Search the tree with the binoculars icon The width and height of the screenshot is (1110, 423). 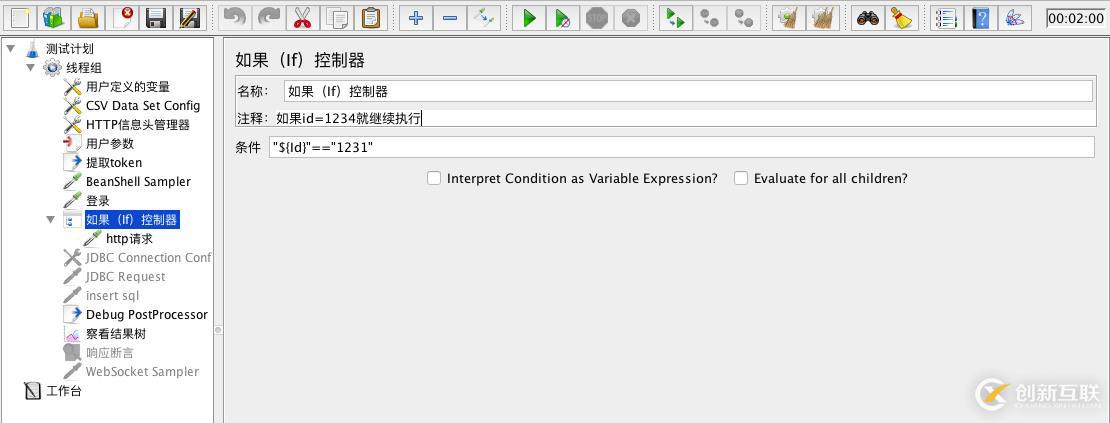coord(868,18)
